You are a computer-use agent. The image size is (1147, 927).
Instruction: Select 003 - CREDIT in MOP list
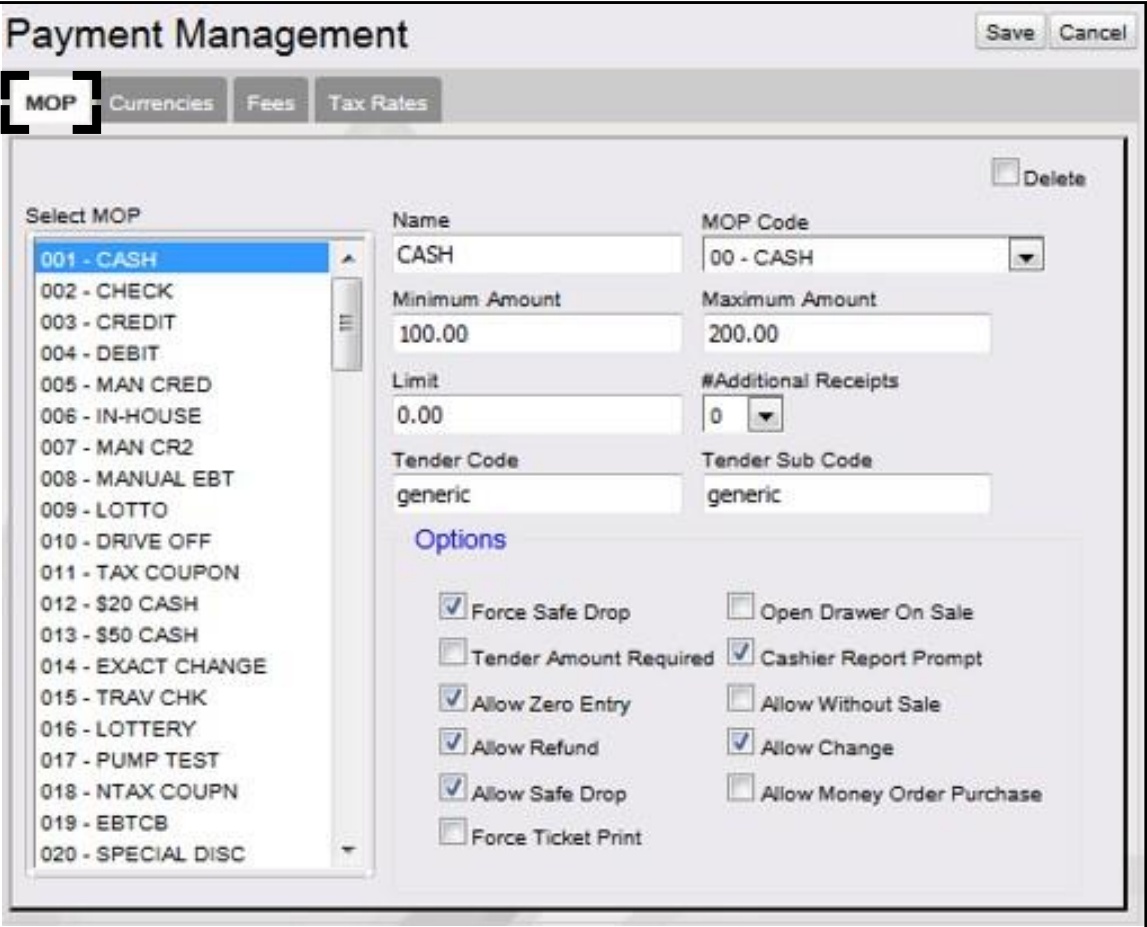(181, 322)
